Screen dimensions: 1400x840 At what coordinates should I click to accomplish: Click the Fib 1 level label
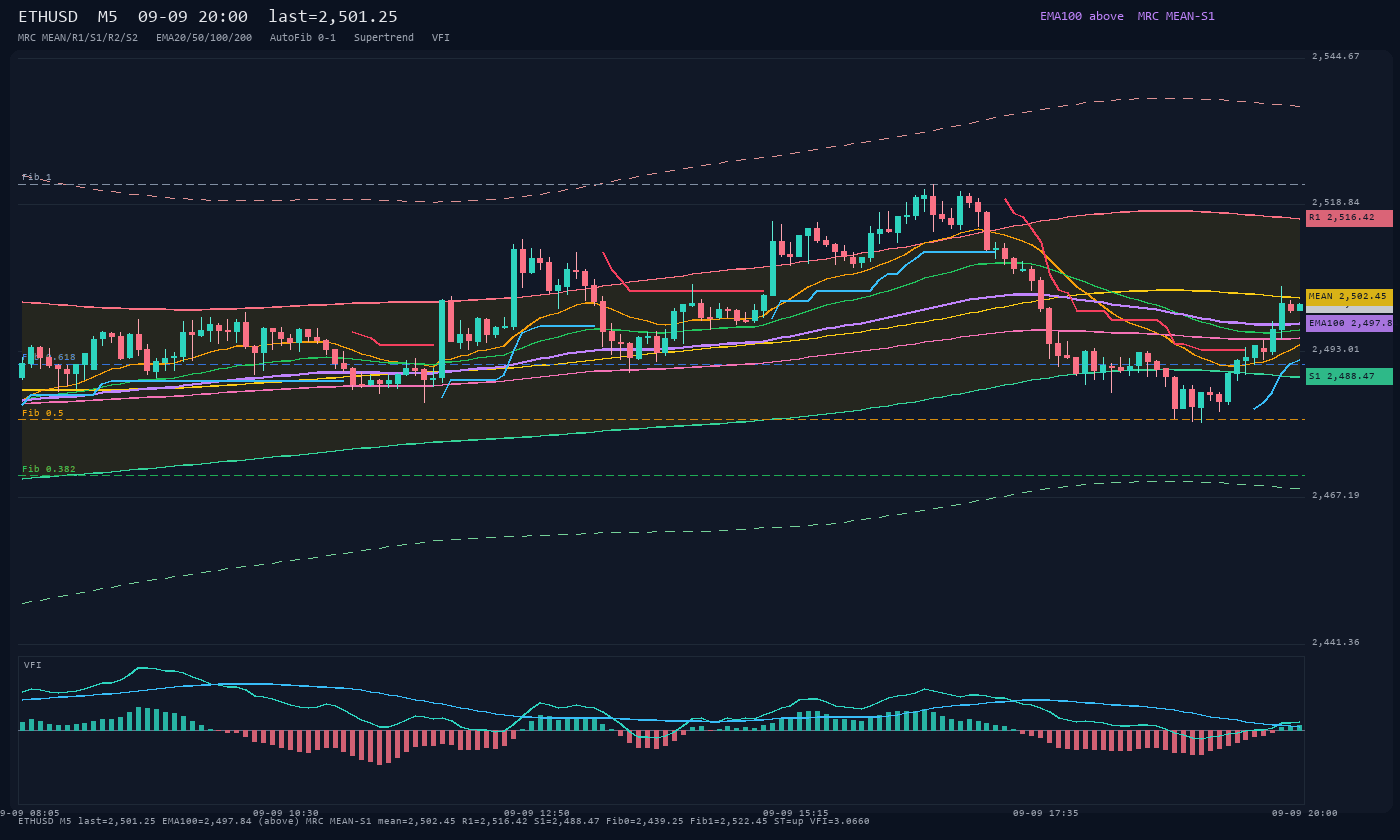click(37, 177)
